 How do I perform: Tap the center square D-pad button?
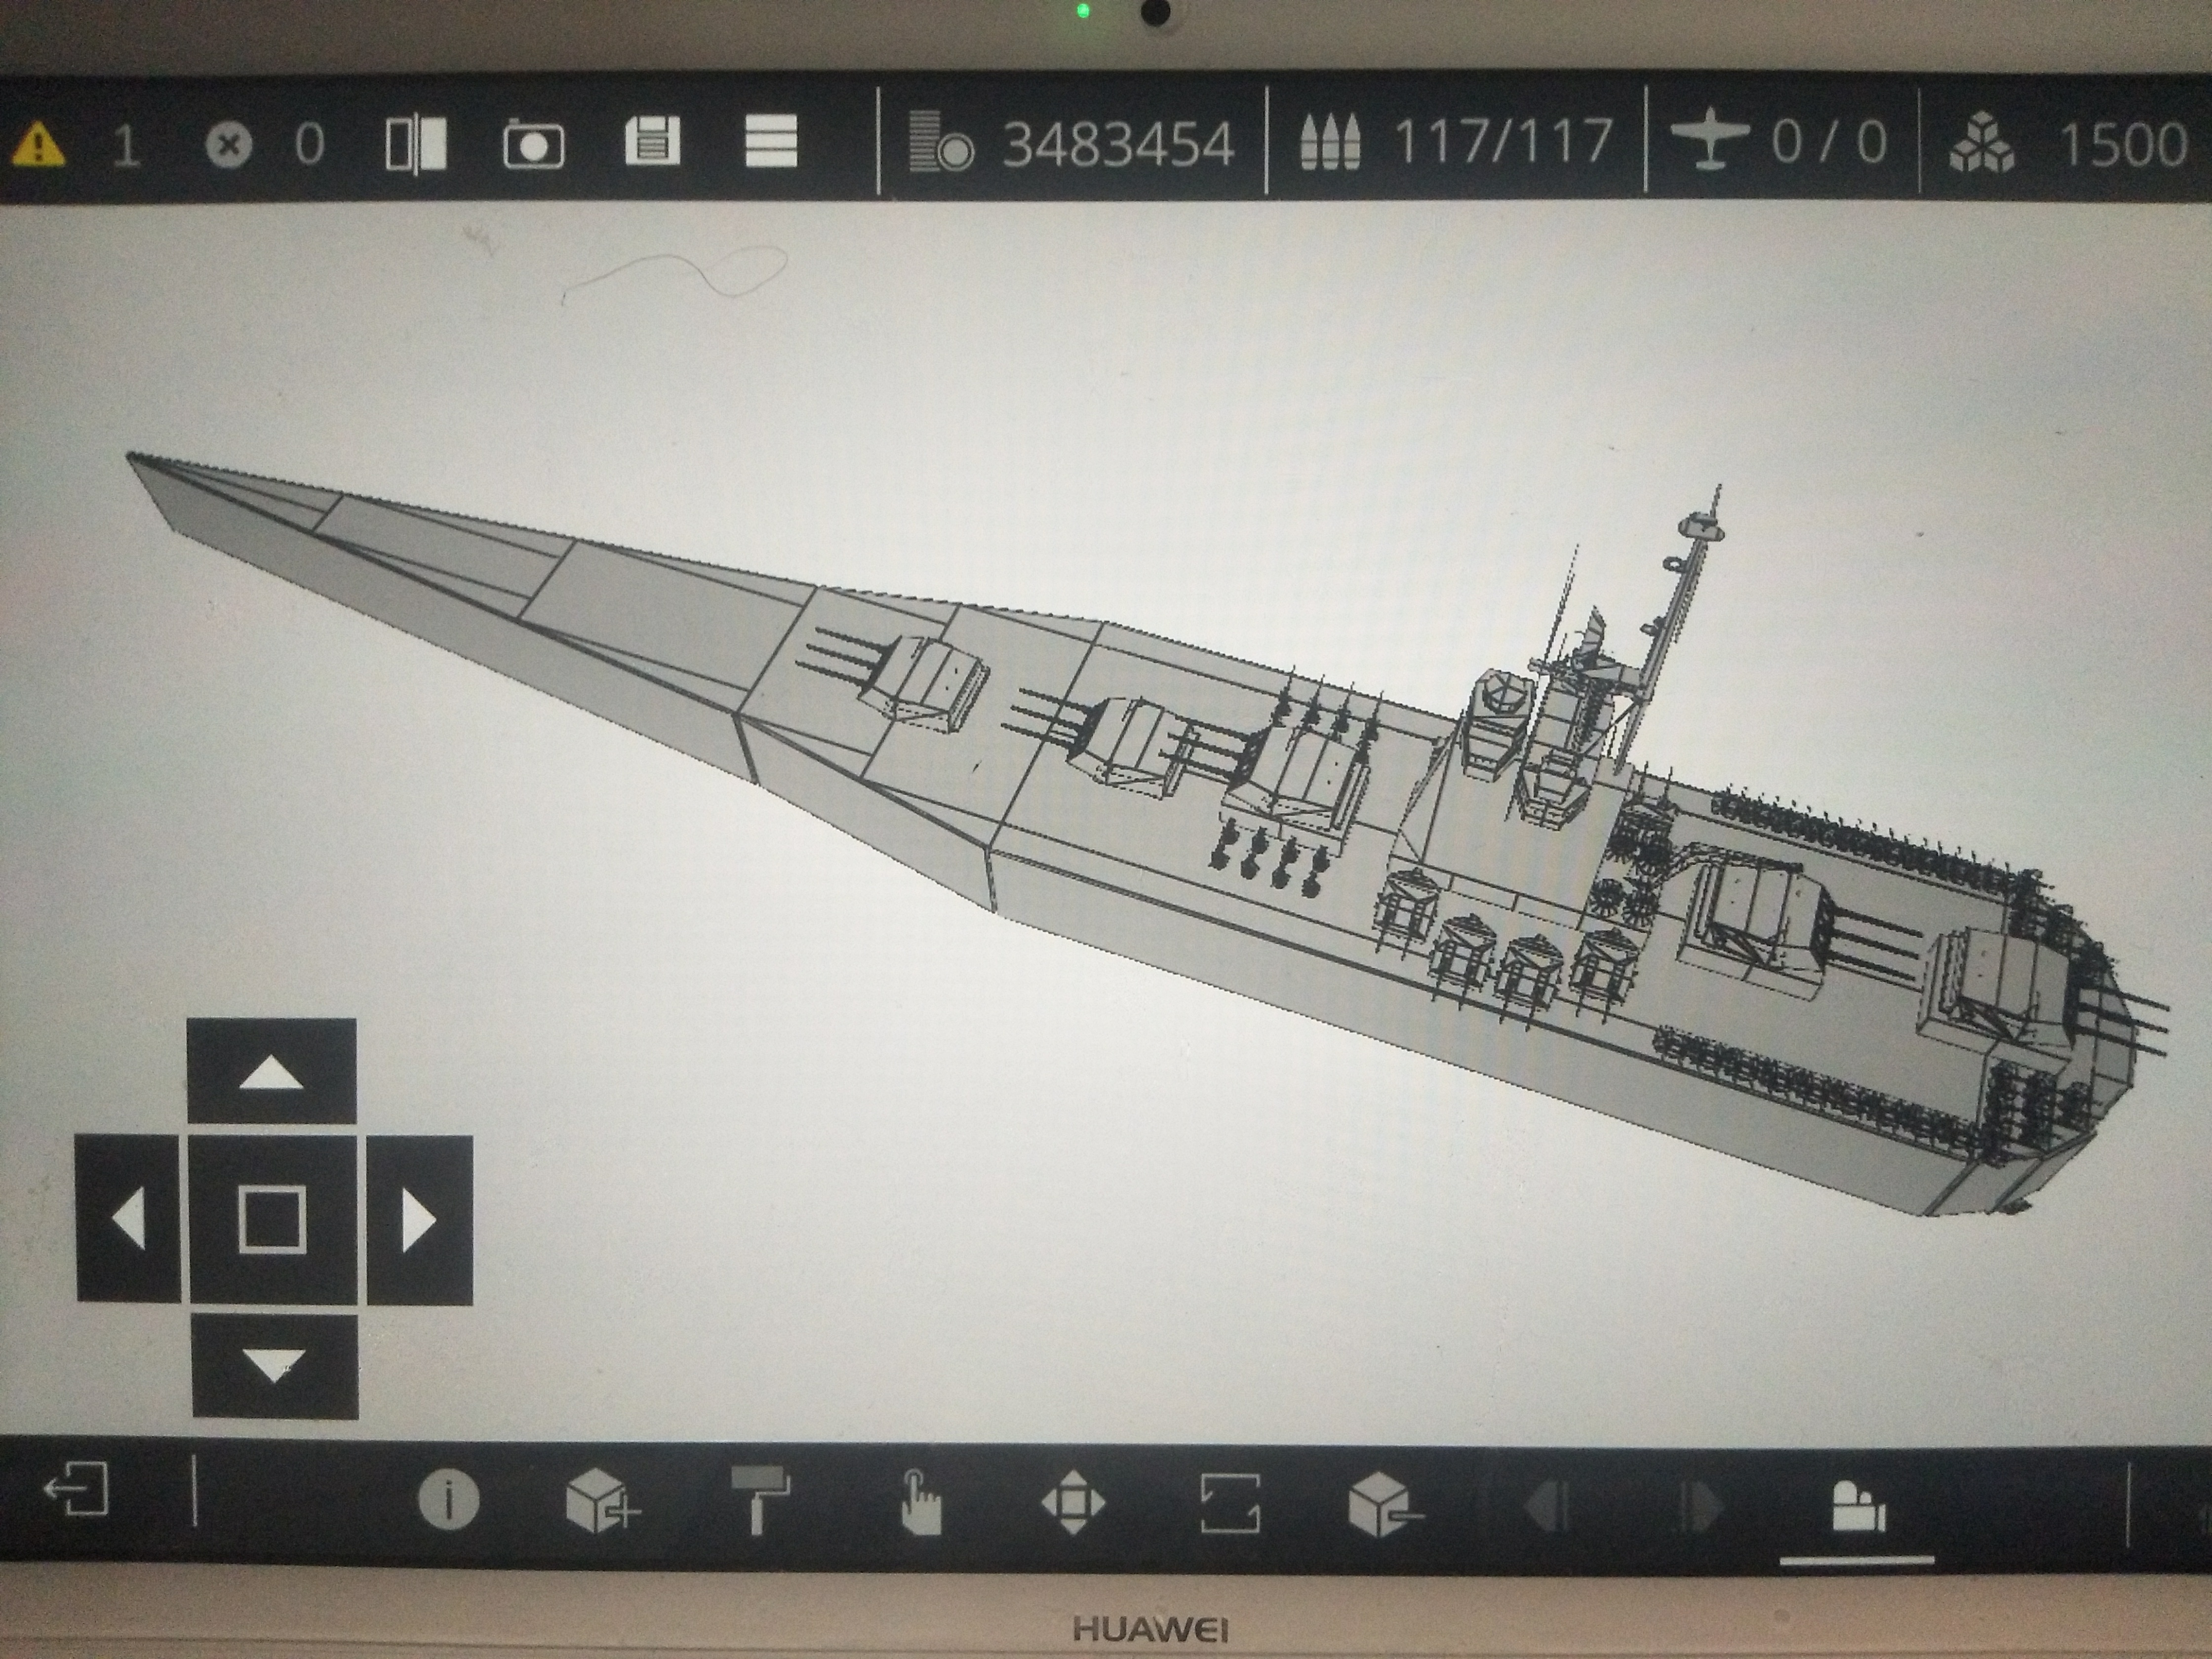(x=273, y=1219)
